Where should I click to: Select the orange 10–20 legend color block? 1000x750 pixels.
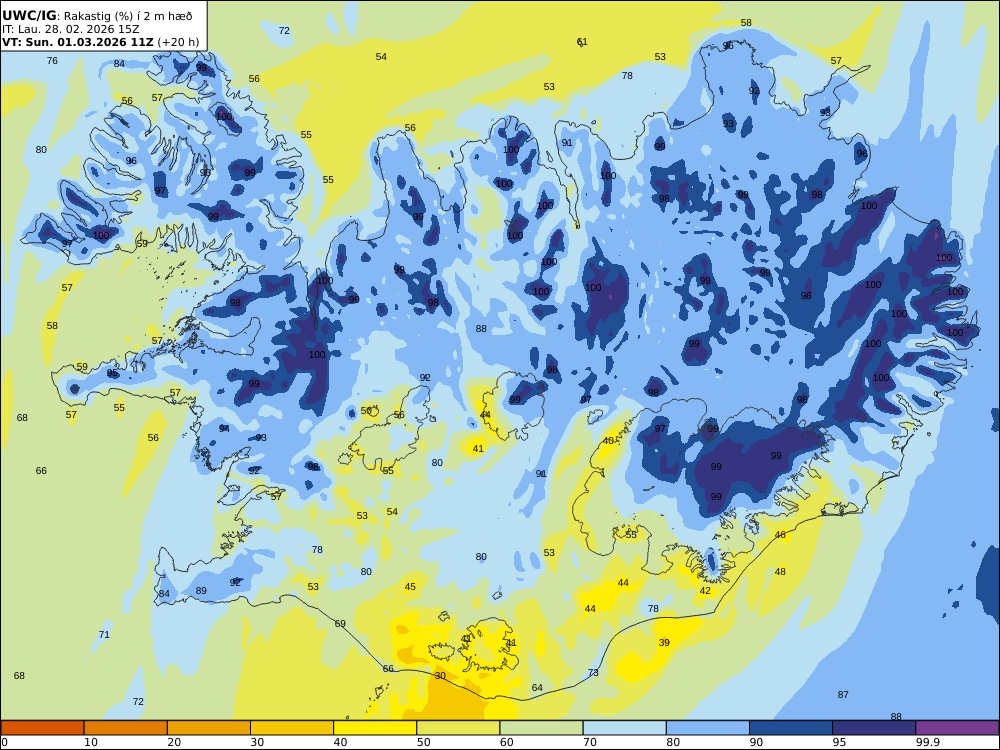click(126, 728)
